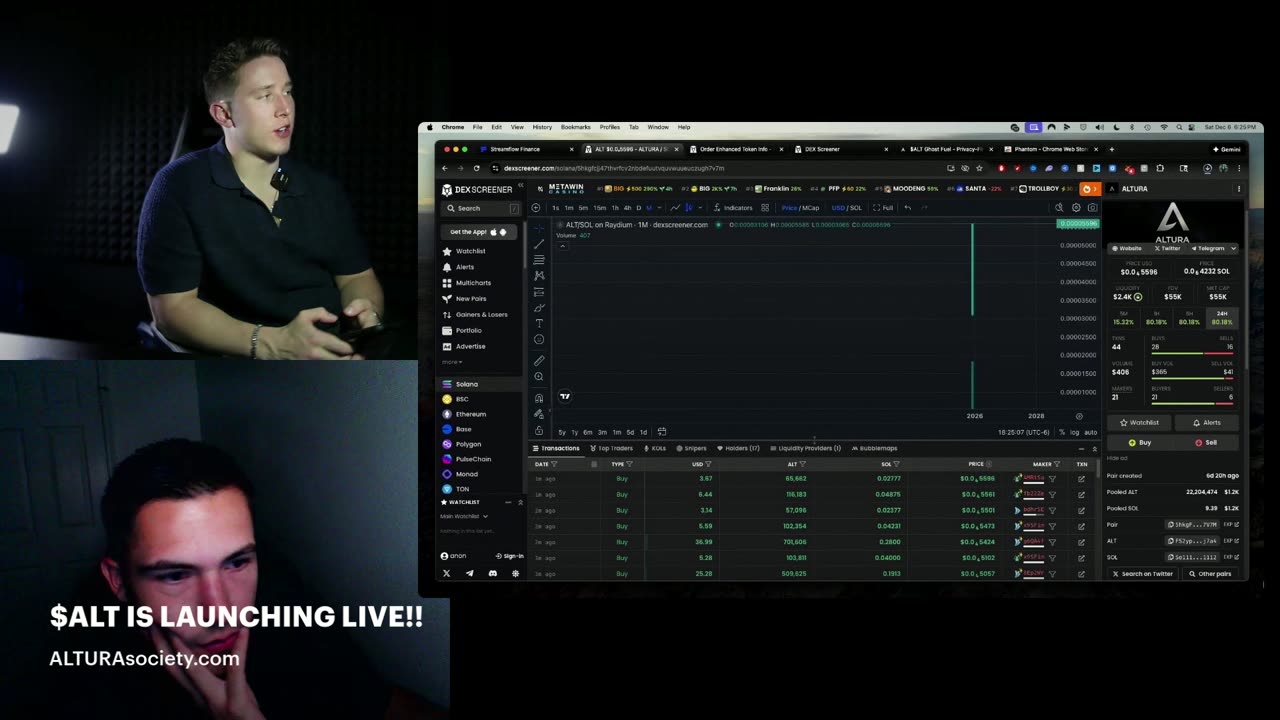This screenshot has width=1280, height=720.
Task: Open ALTURA Website link
Action: [x=1126, y=248]
